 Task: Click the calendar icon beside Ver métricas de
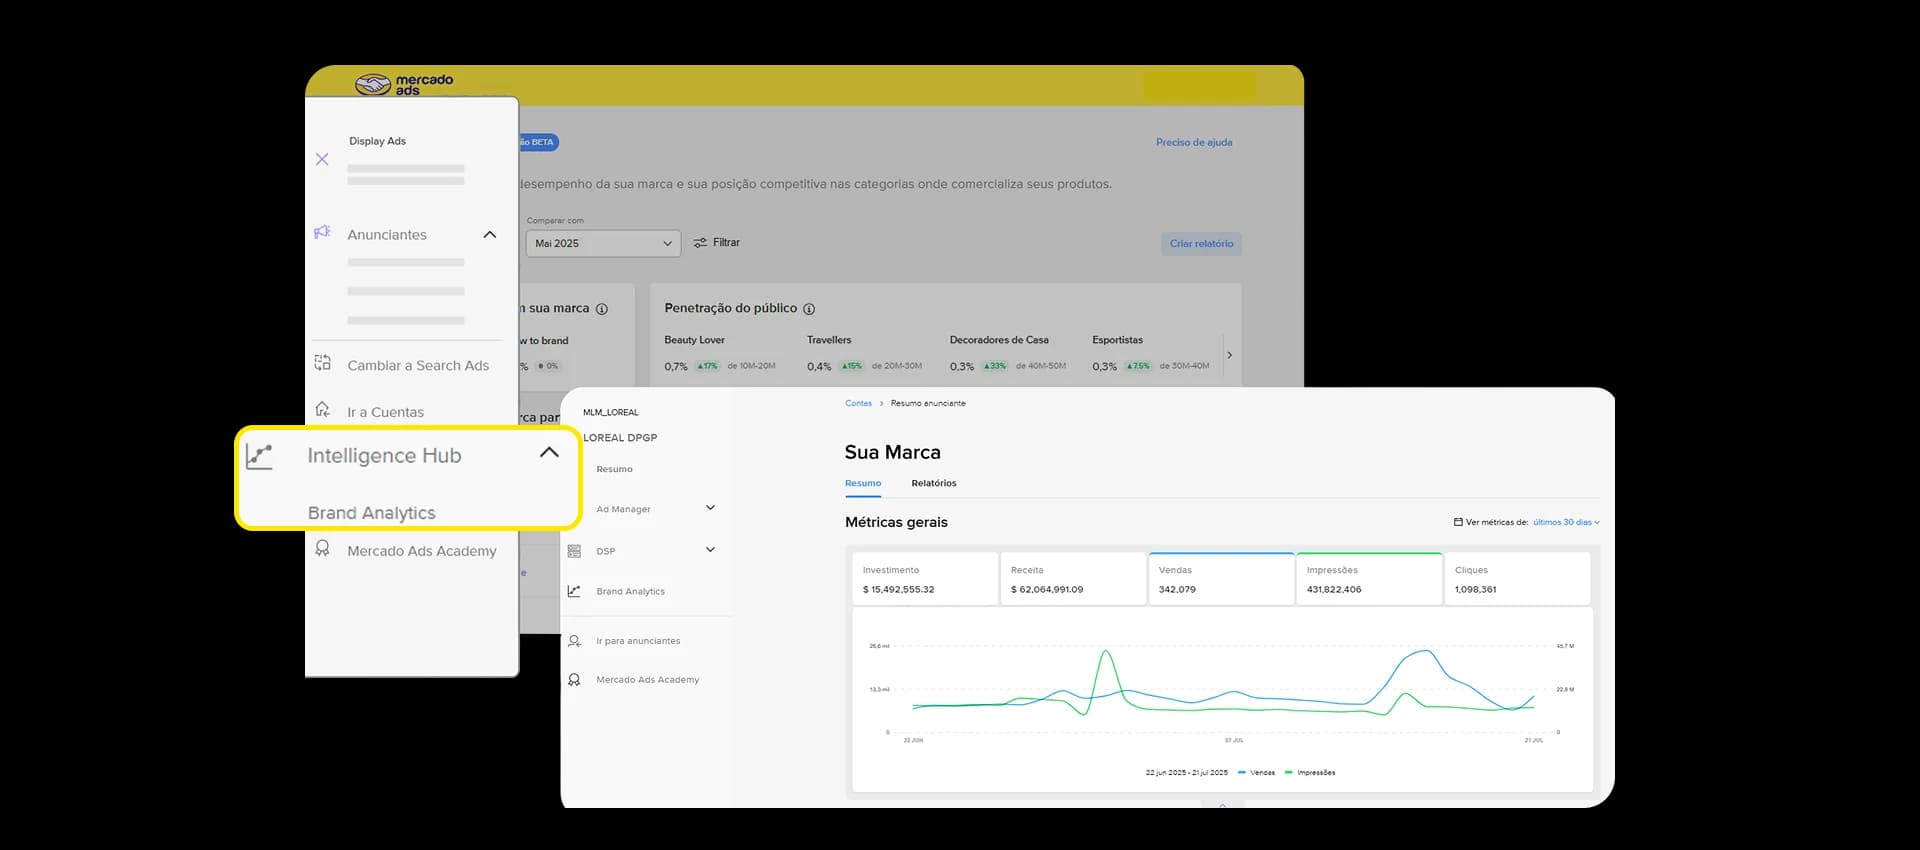click(1458, 522)
